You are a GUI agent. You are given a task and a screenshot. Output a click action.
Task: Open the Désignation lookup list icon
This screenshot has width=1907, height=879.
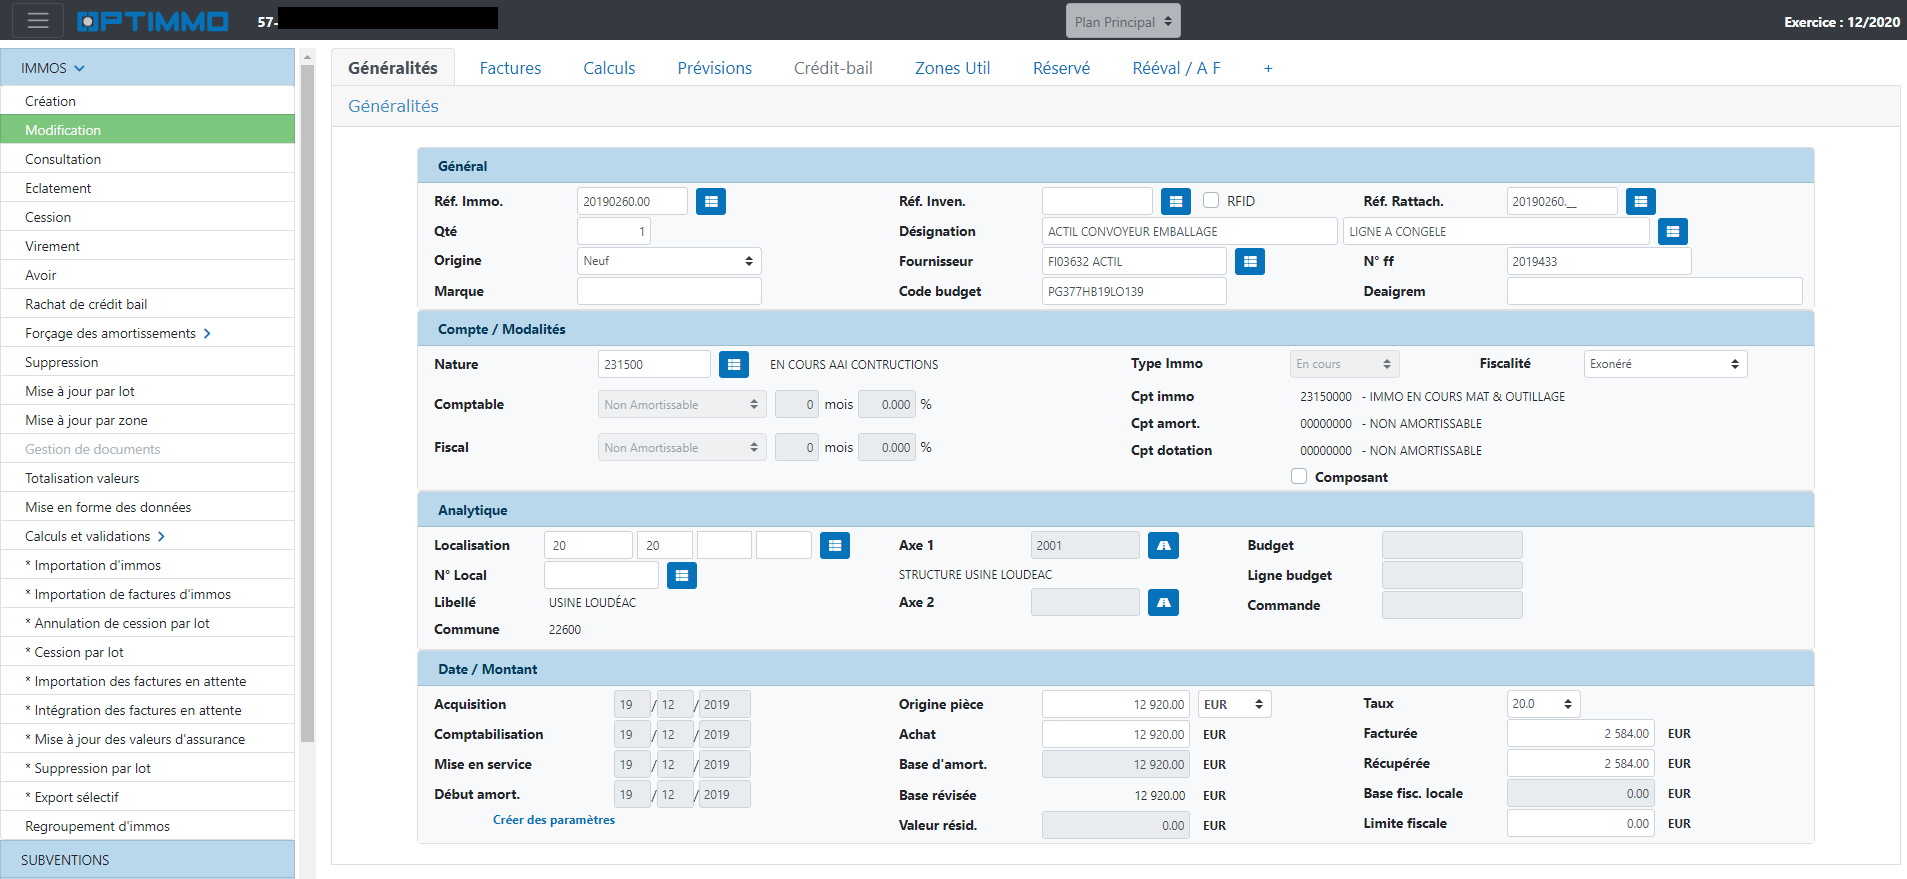[x=1673, y=231]
